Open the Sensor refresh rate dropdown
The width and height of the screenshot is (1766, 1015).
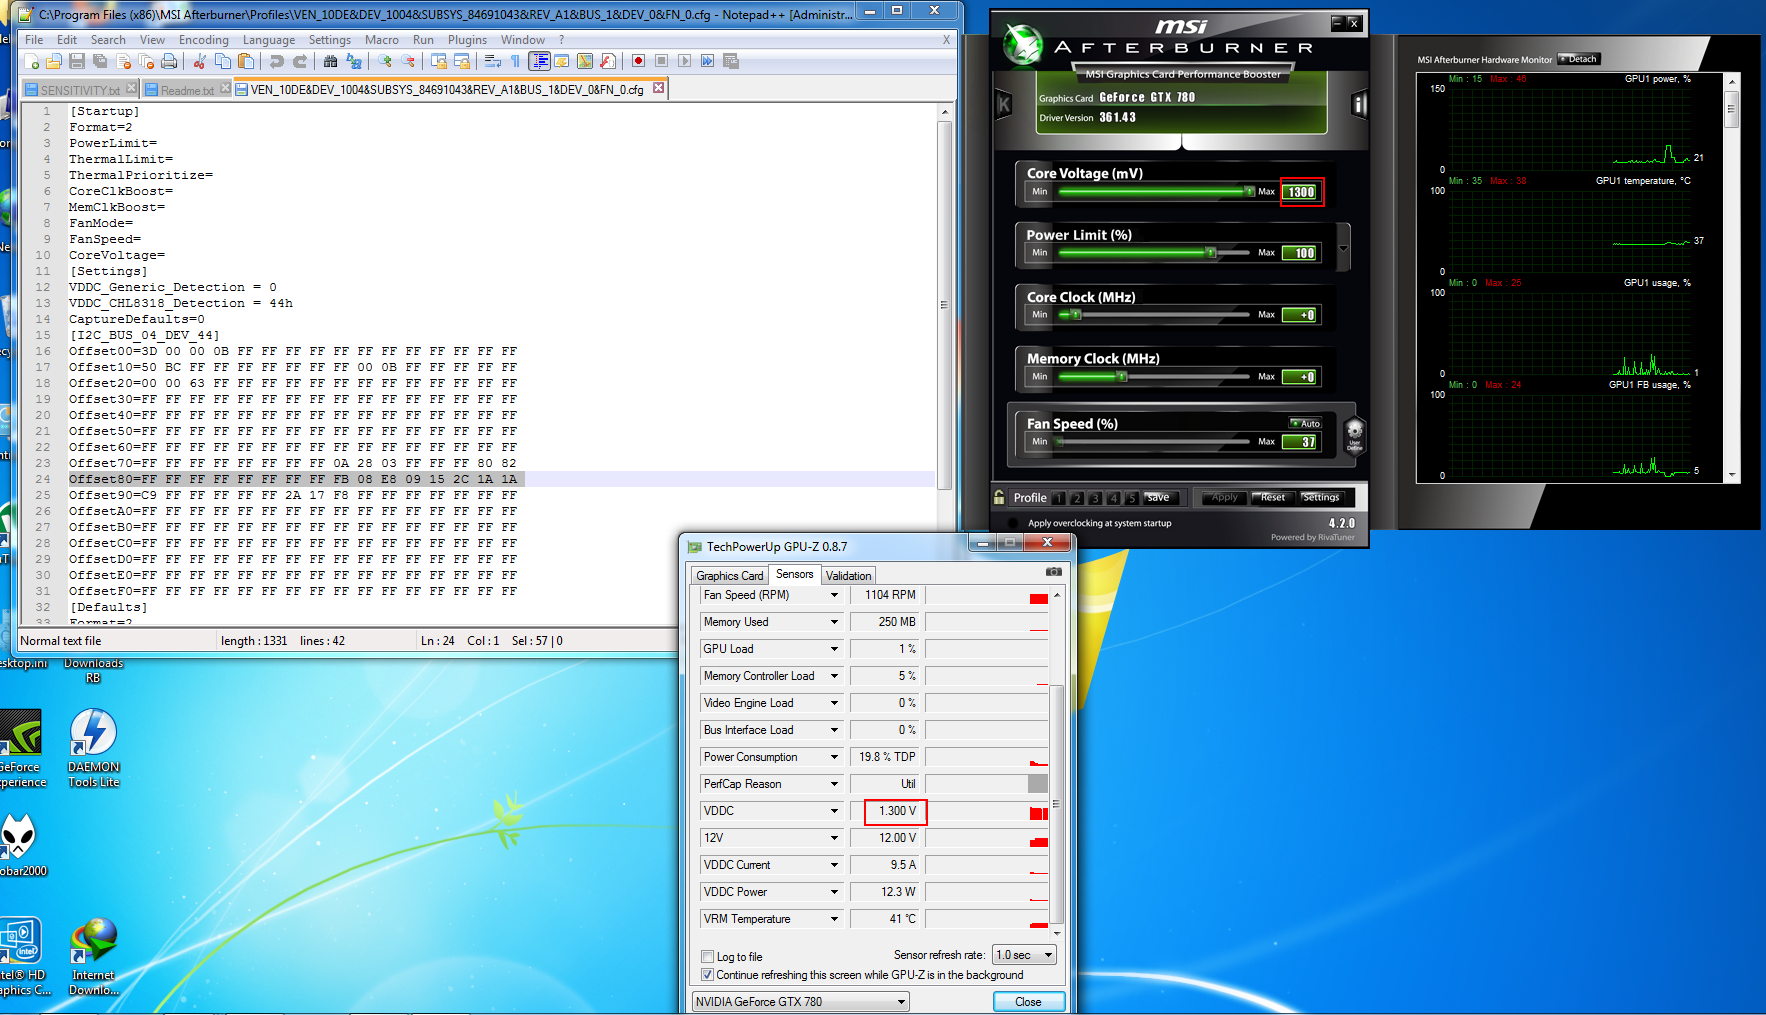[x=1024, y=955]
